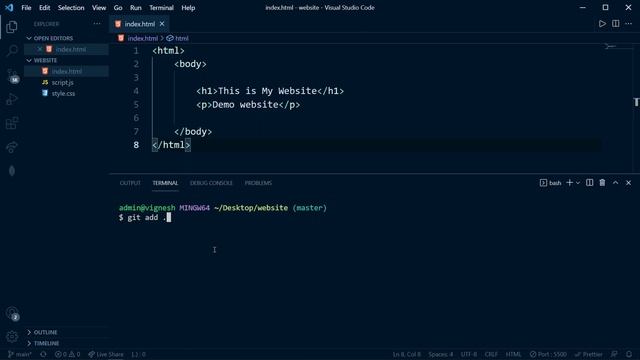Split the terminal panel
Viewport: 640px width, 360px height.
(x=589, y=183)
